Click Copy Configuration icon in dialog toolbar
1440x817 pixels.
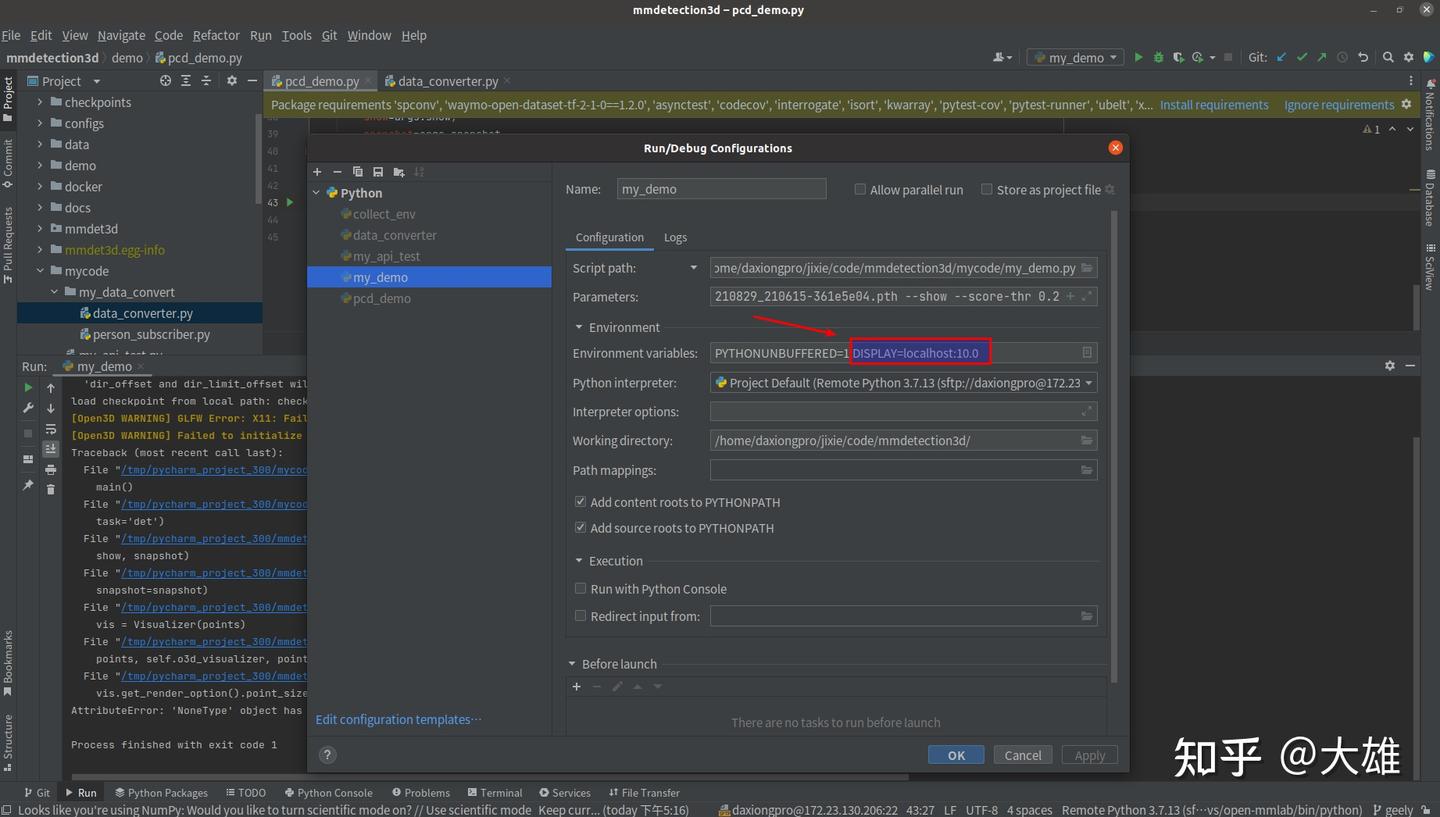click(x=357, y=172)
